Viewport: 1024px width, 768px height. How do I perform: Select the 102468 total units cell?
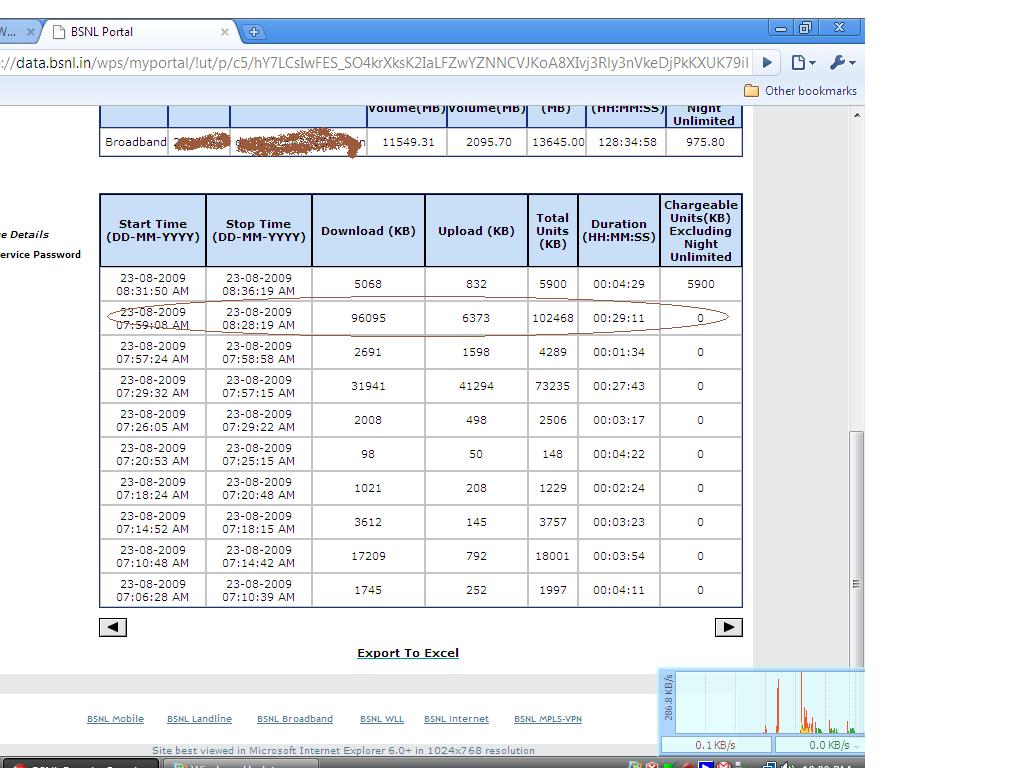click(552, 318)
